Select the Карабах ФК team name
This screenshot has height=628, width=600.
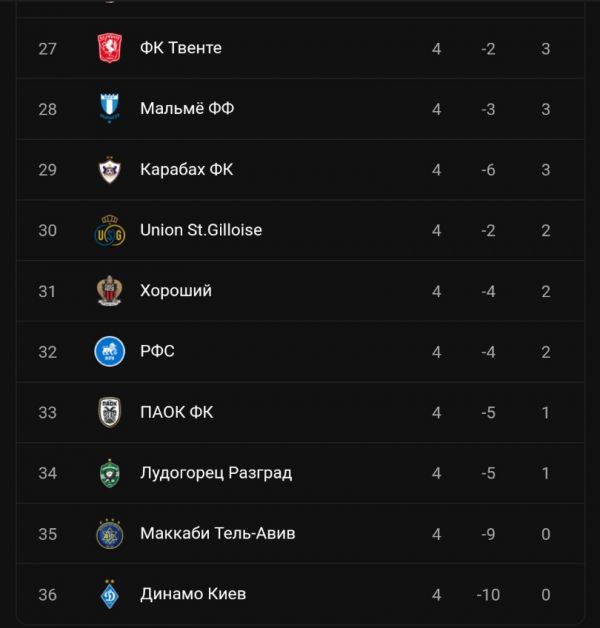click(x=187, y=170)
